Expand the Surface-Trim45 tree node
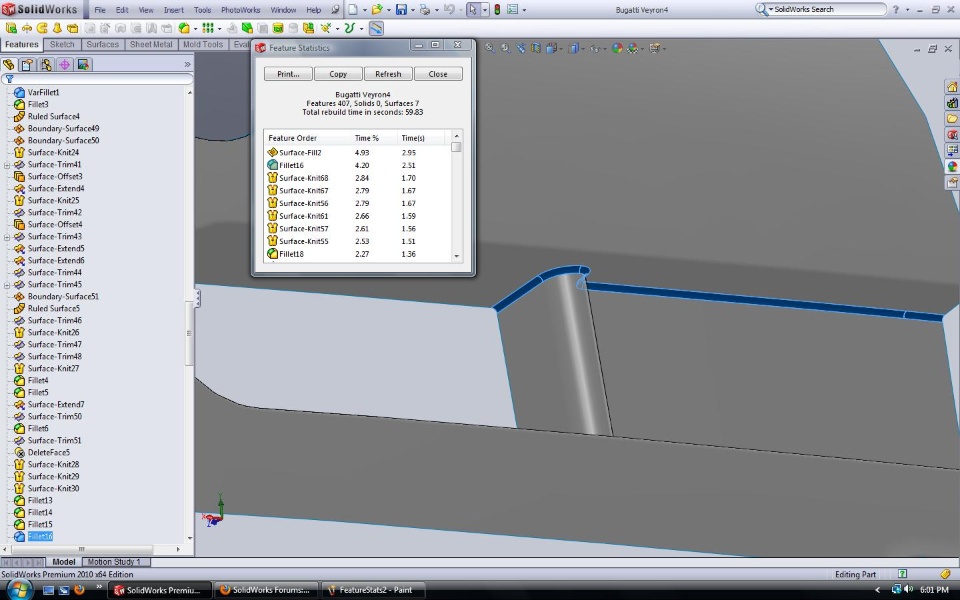This screenshot has height=600, width=960. pos(7,285)
